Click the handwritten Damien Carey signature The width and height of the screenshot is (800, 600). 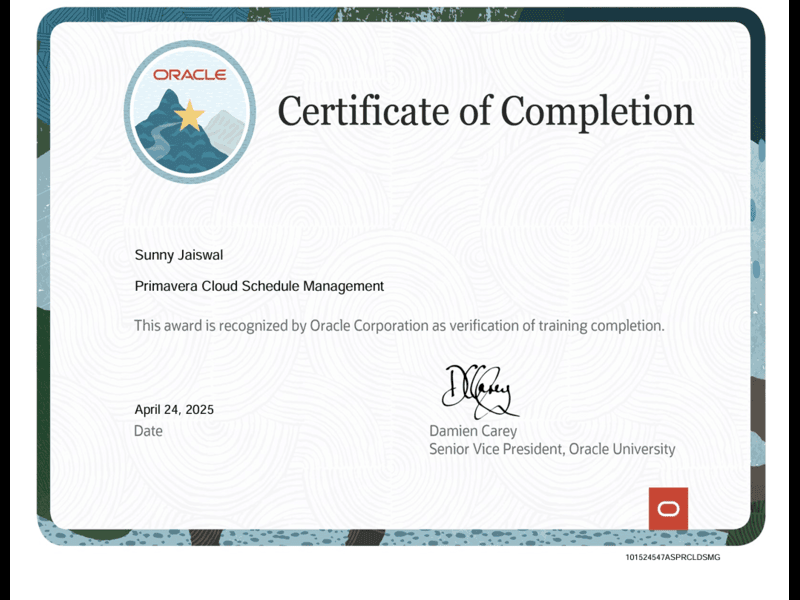click(x=479, y=391)
